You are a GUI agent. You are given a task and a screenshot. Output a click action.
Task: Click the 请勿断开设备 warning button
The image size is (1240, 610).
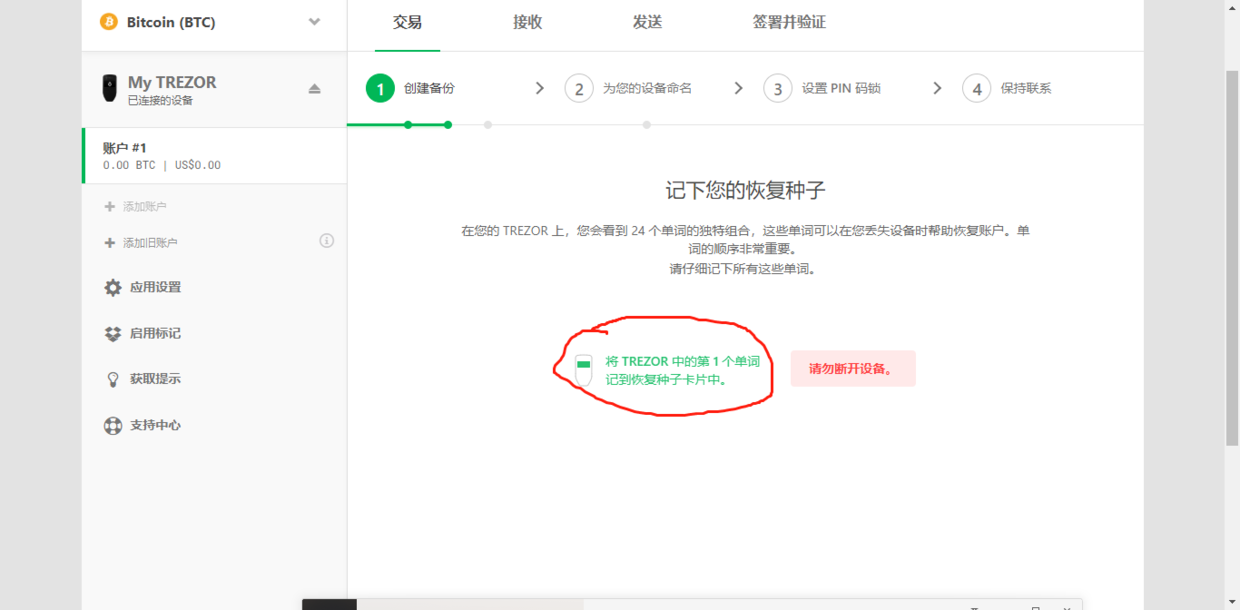[x=852, y=368]
